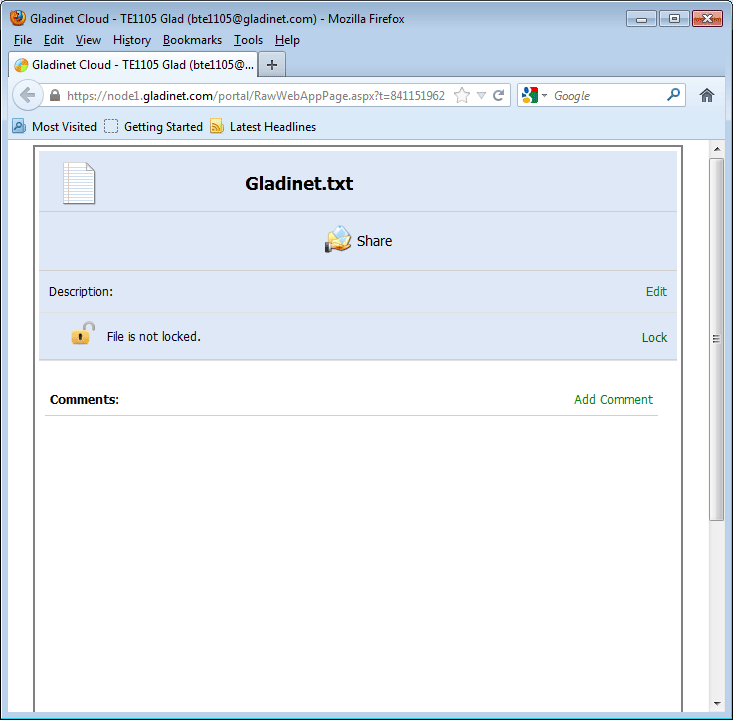
Task: Select the Gladinet Cloud browser tab
Action: pos(133,65)
